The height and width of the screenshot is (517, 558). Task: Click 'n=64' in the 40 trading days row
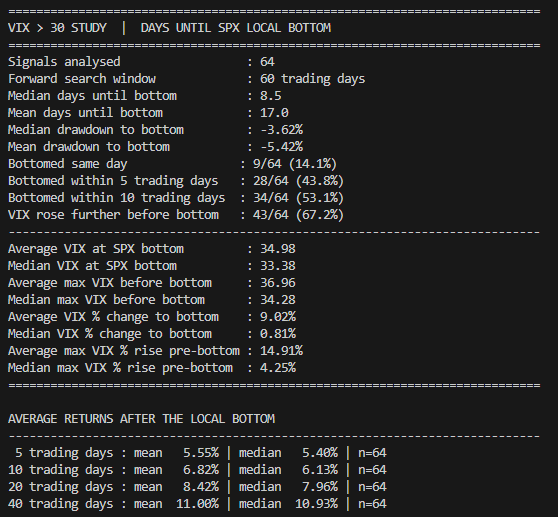click(x=372, y=504)
